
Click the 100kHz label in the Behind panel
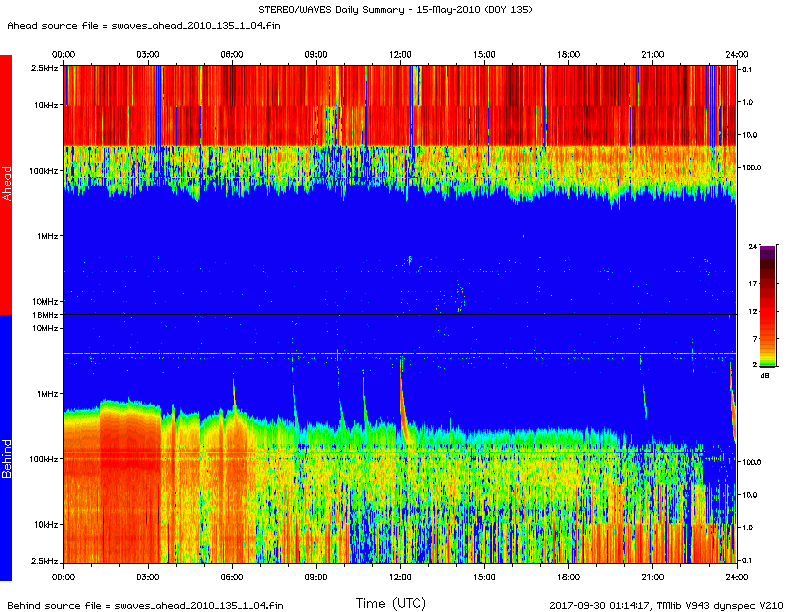(x=45, y=459)
